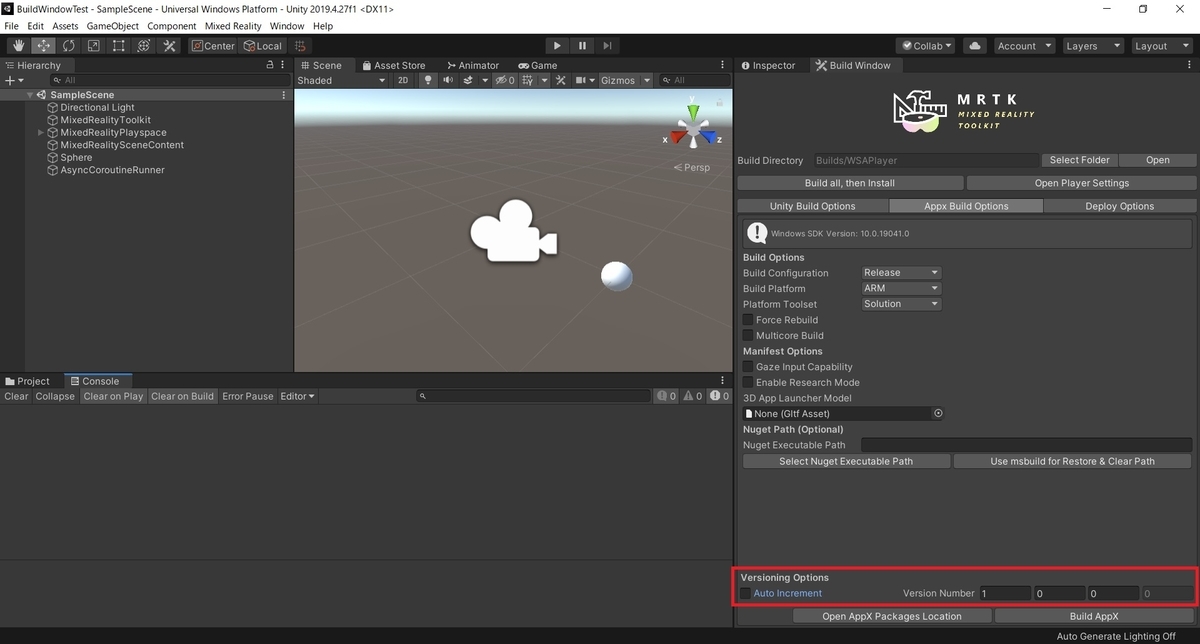Viewport: 1200px width, 644px height.
Task: Toggle hidden objects visibility icon
Action: tap(505, 80)
